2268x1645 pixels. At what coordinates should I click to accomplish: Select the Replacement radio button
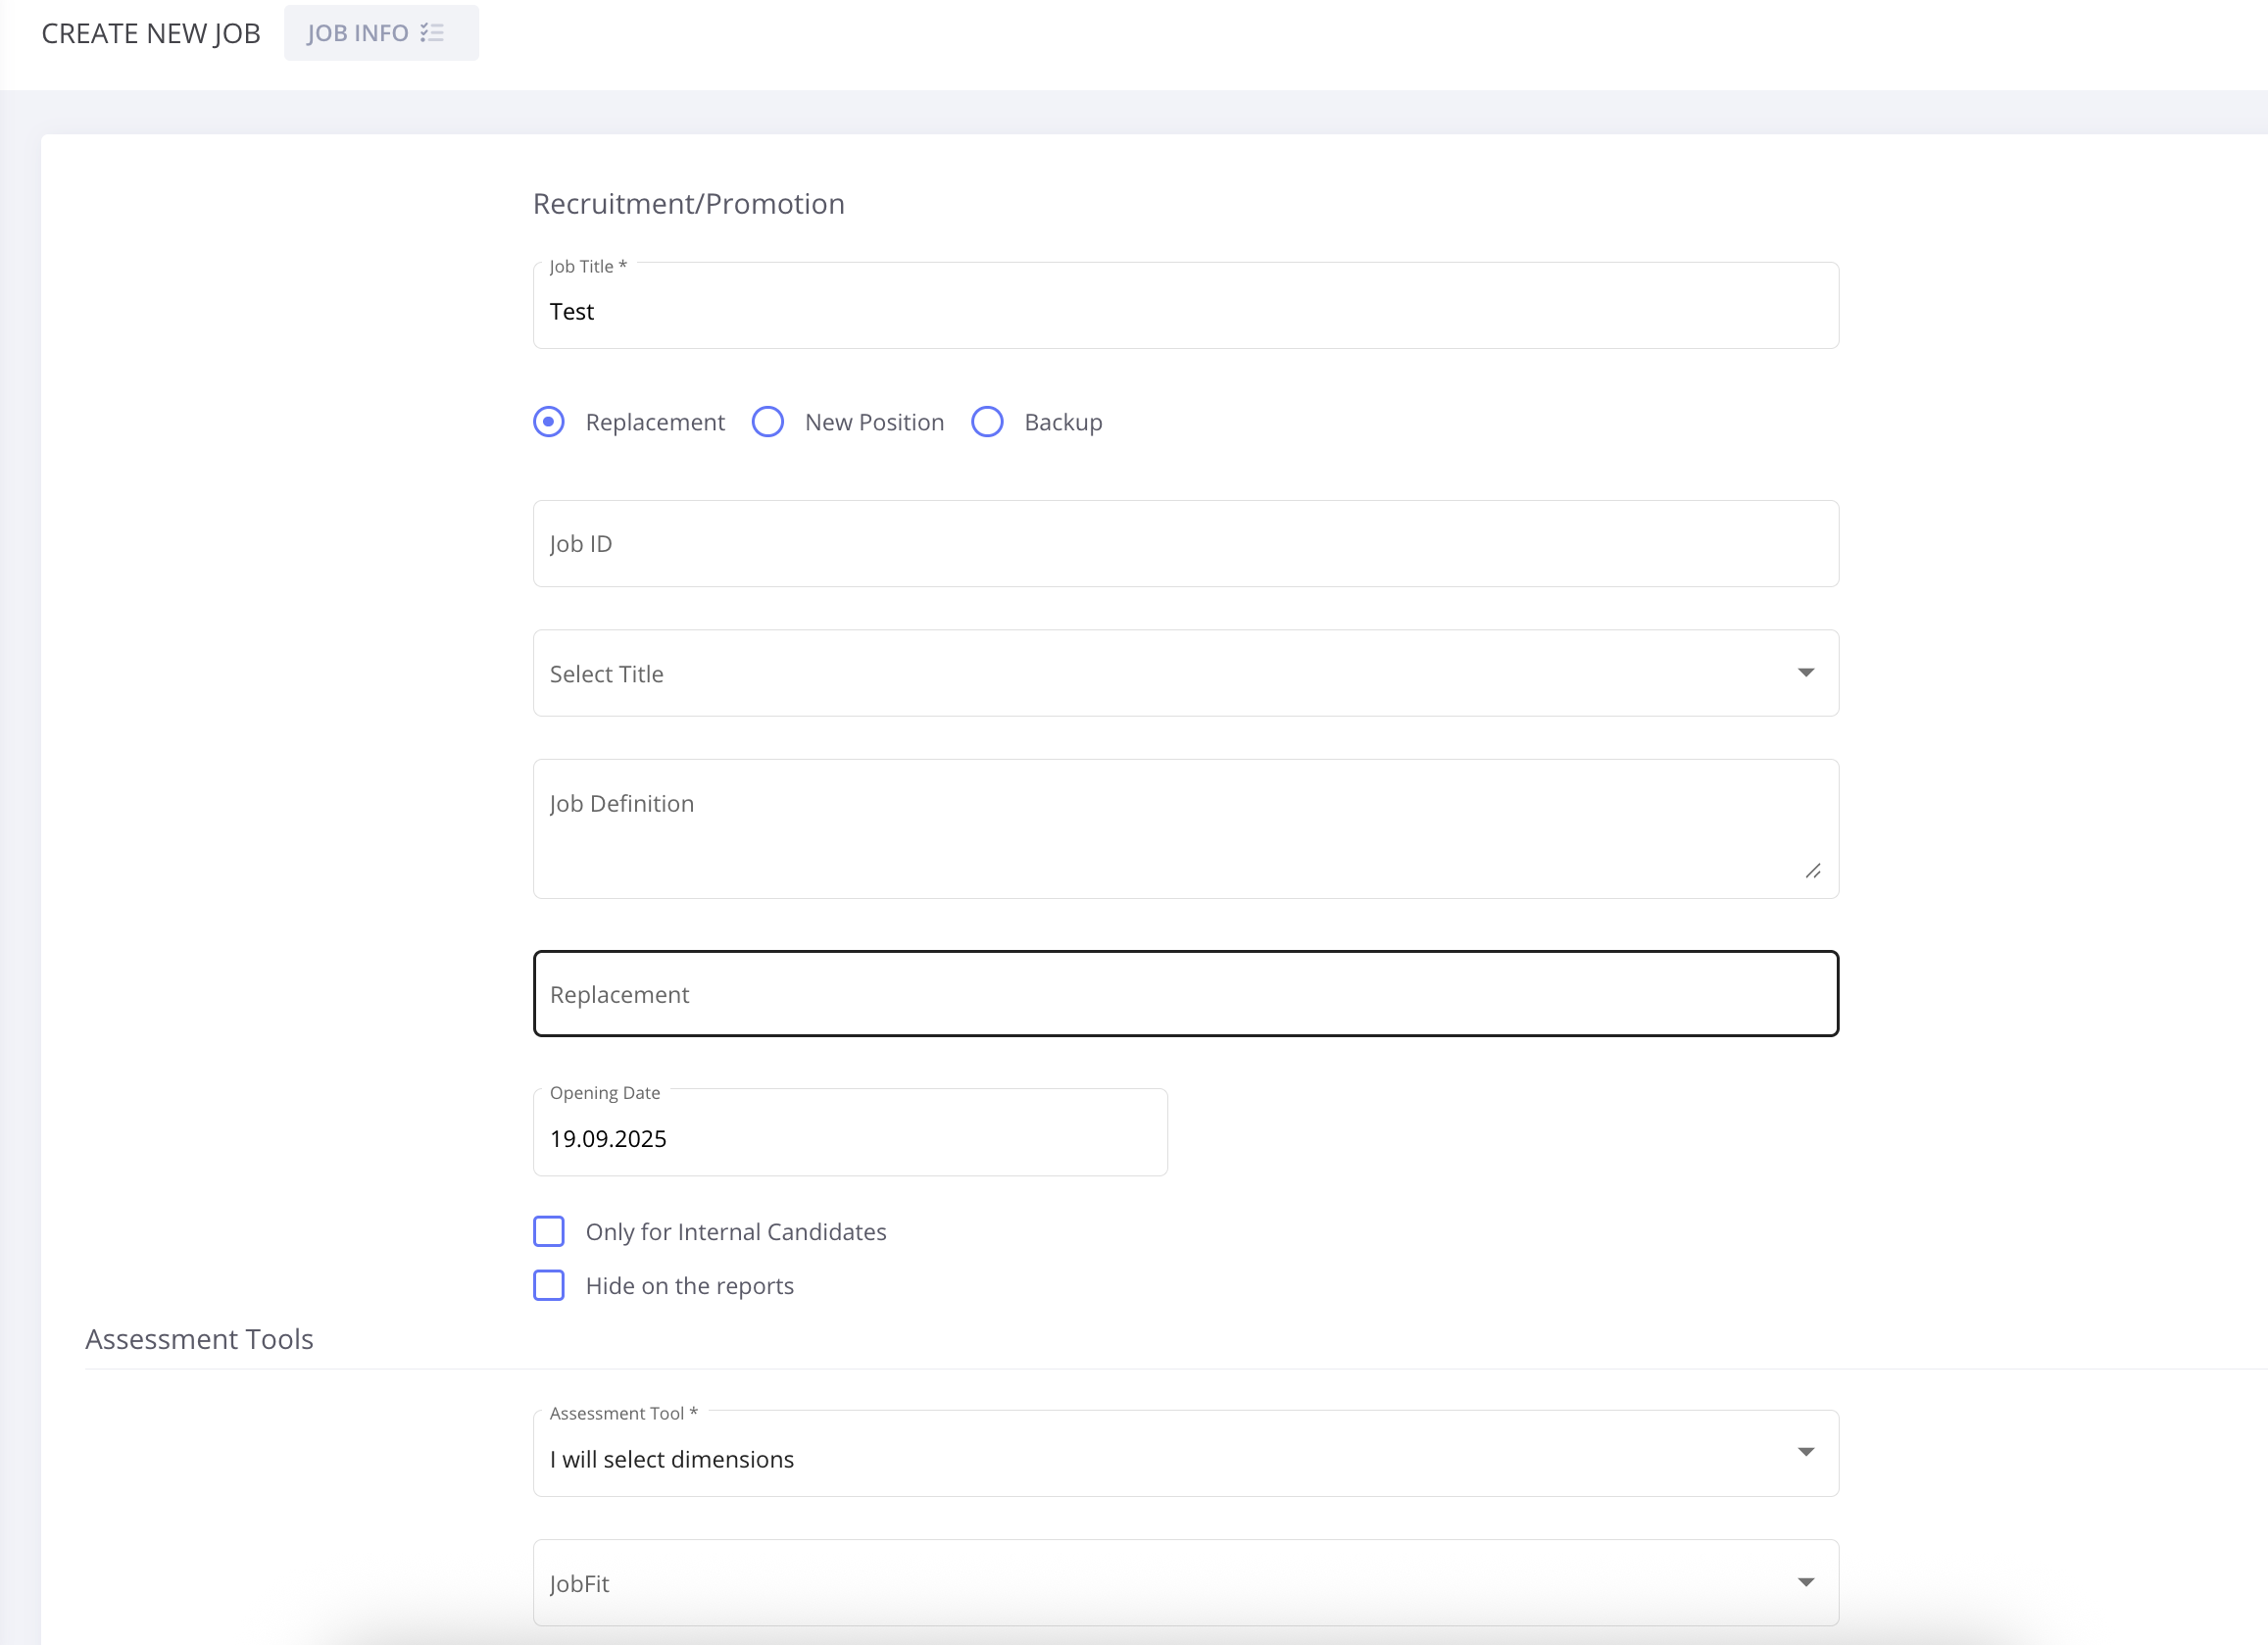tap(549, 422)
